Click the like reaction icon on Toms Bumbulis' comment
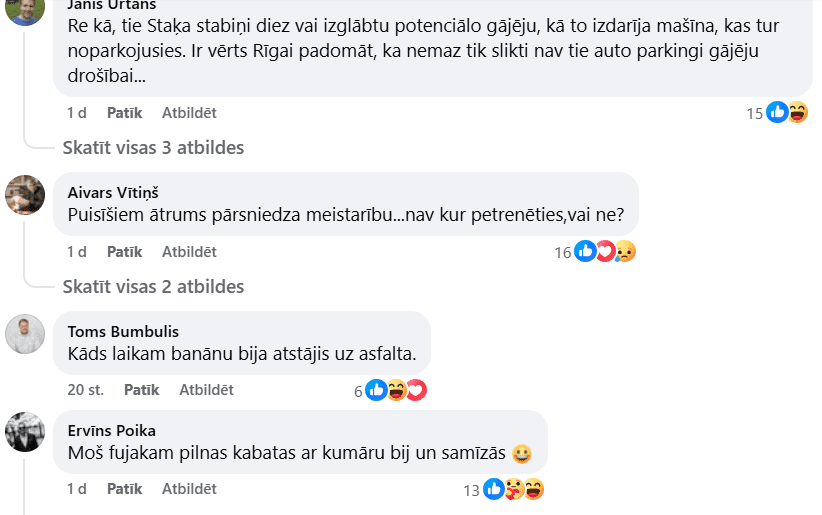822x515 pixels. (x=376, y=390)
